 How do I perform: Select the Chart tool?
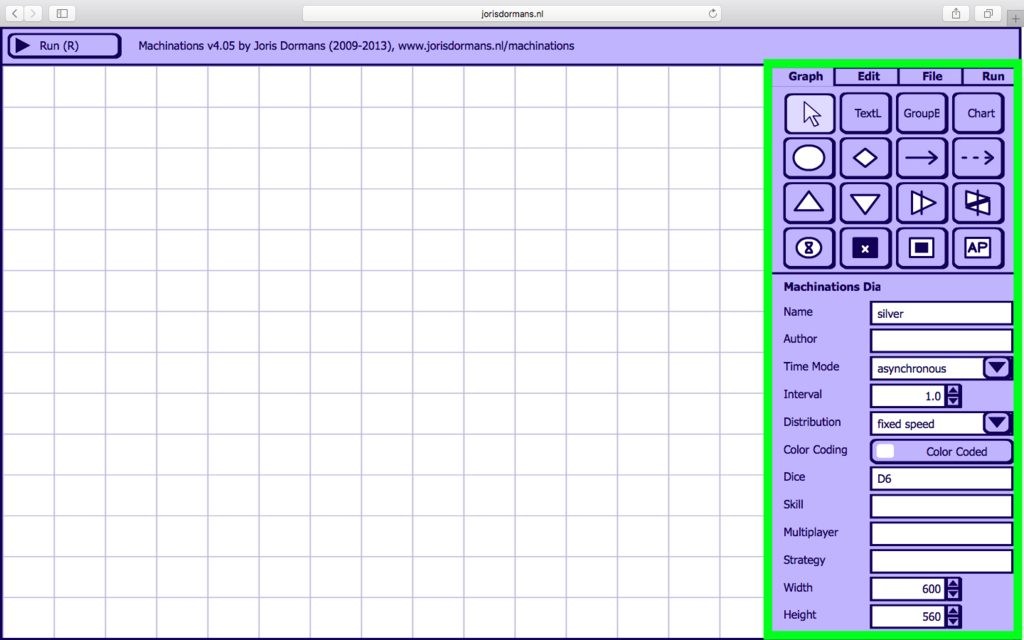click(978, 114)
